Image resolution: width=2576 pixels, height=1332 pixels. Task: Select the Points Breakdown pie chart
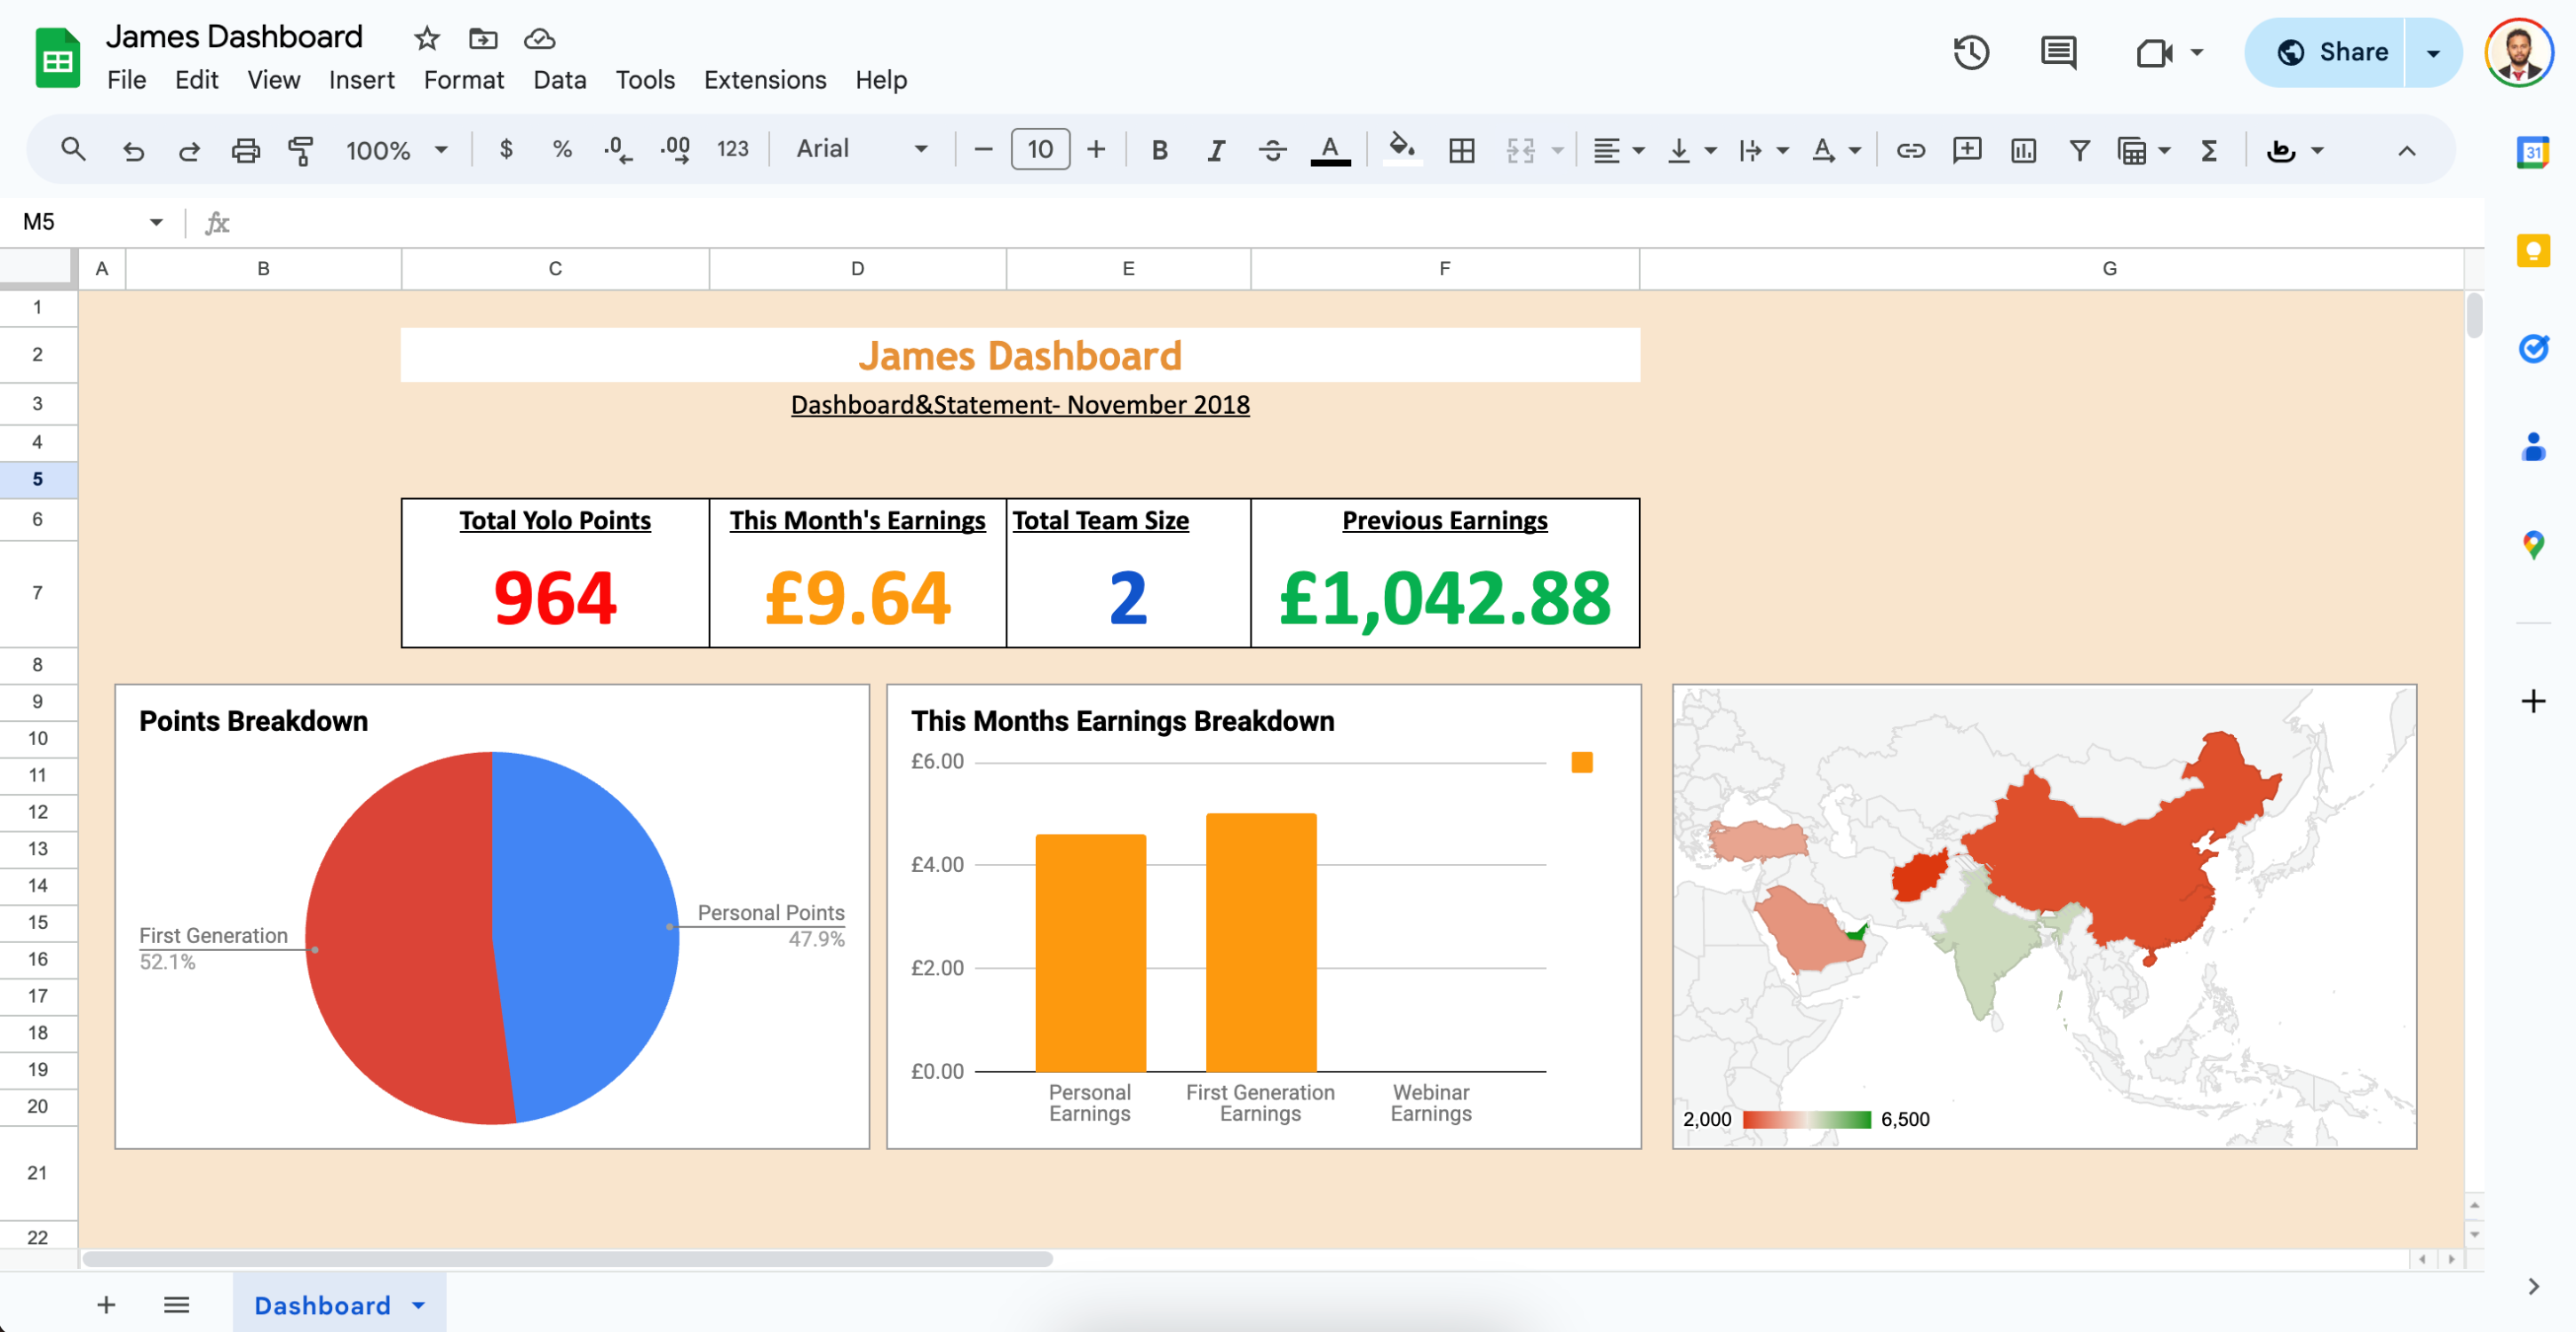tap(492, 917)
